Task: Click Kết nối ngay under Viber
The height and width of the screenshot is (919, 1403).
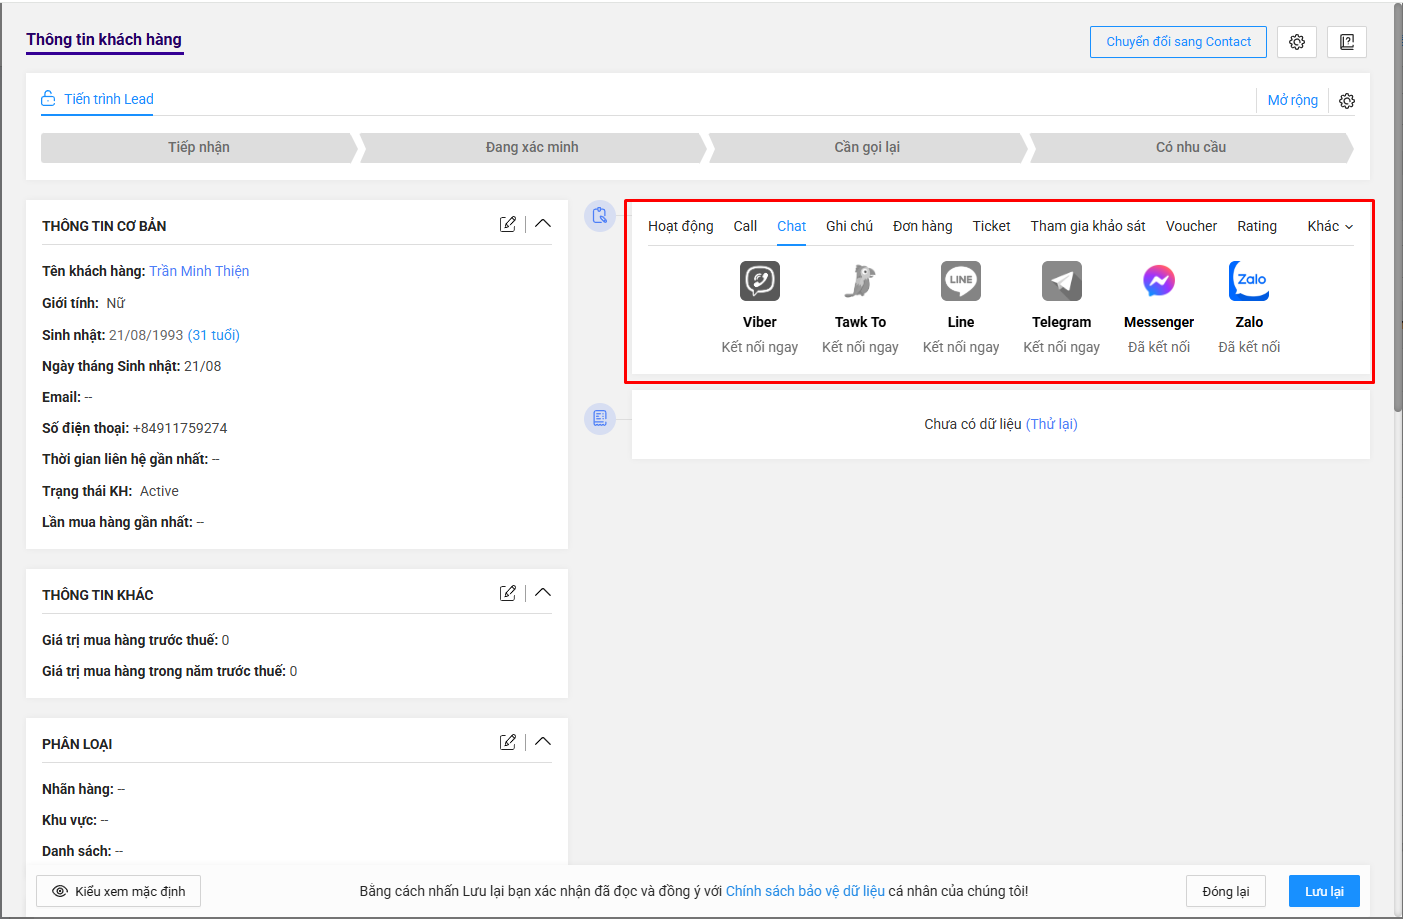Action: (760, 347)
